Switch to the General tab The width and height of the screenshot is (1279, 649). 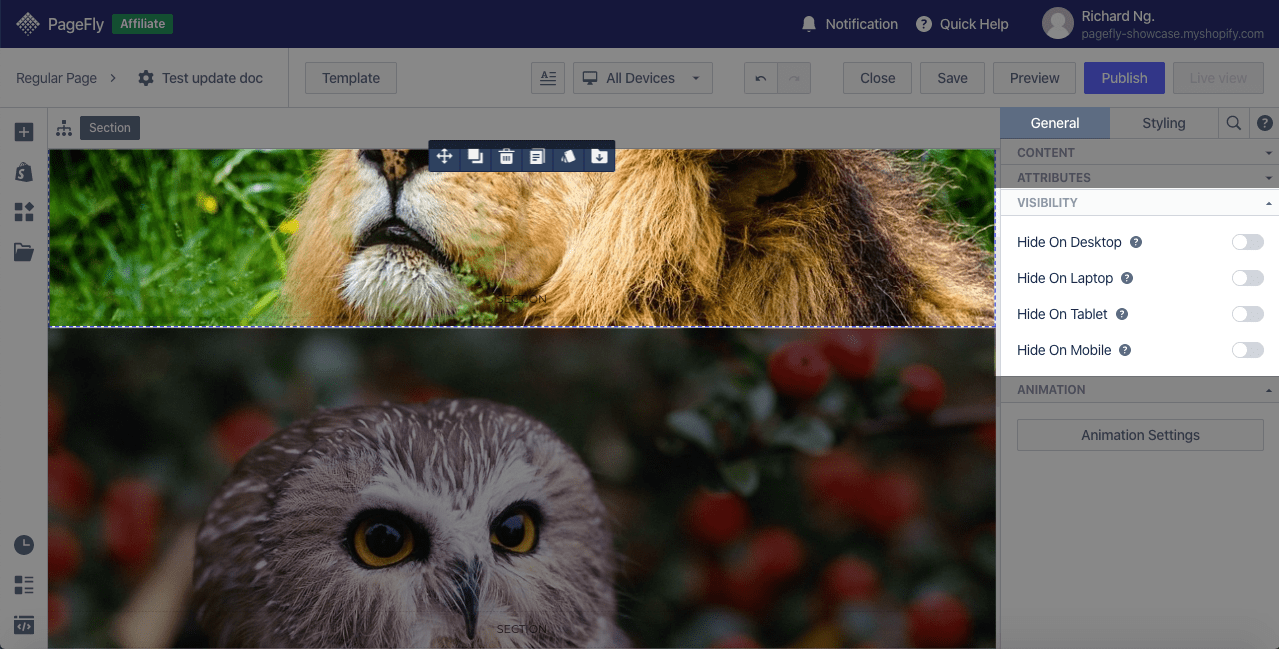[x=1055, y=123]
